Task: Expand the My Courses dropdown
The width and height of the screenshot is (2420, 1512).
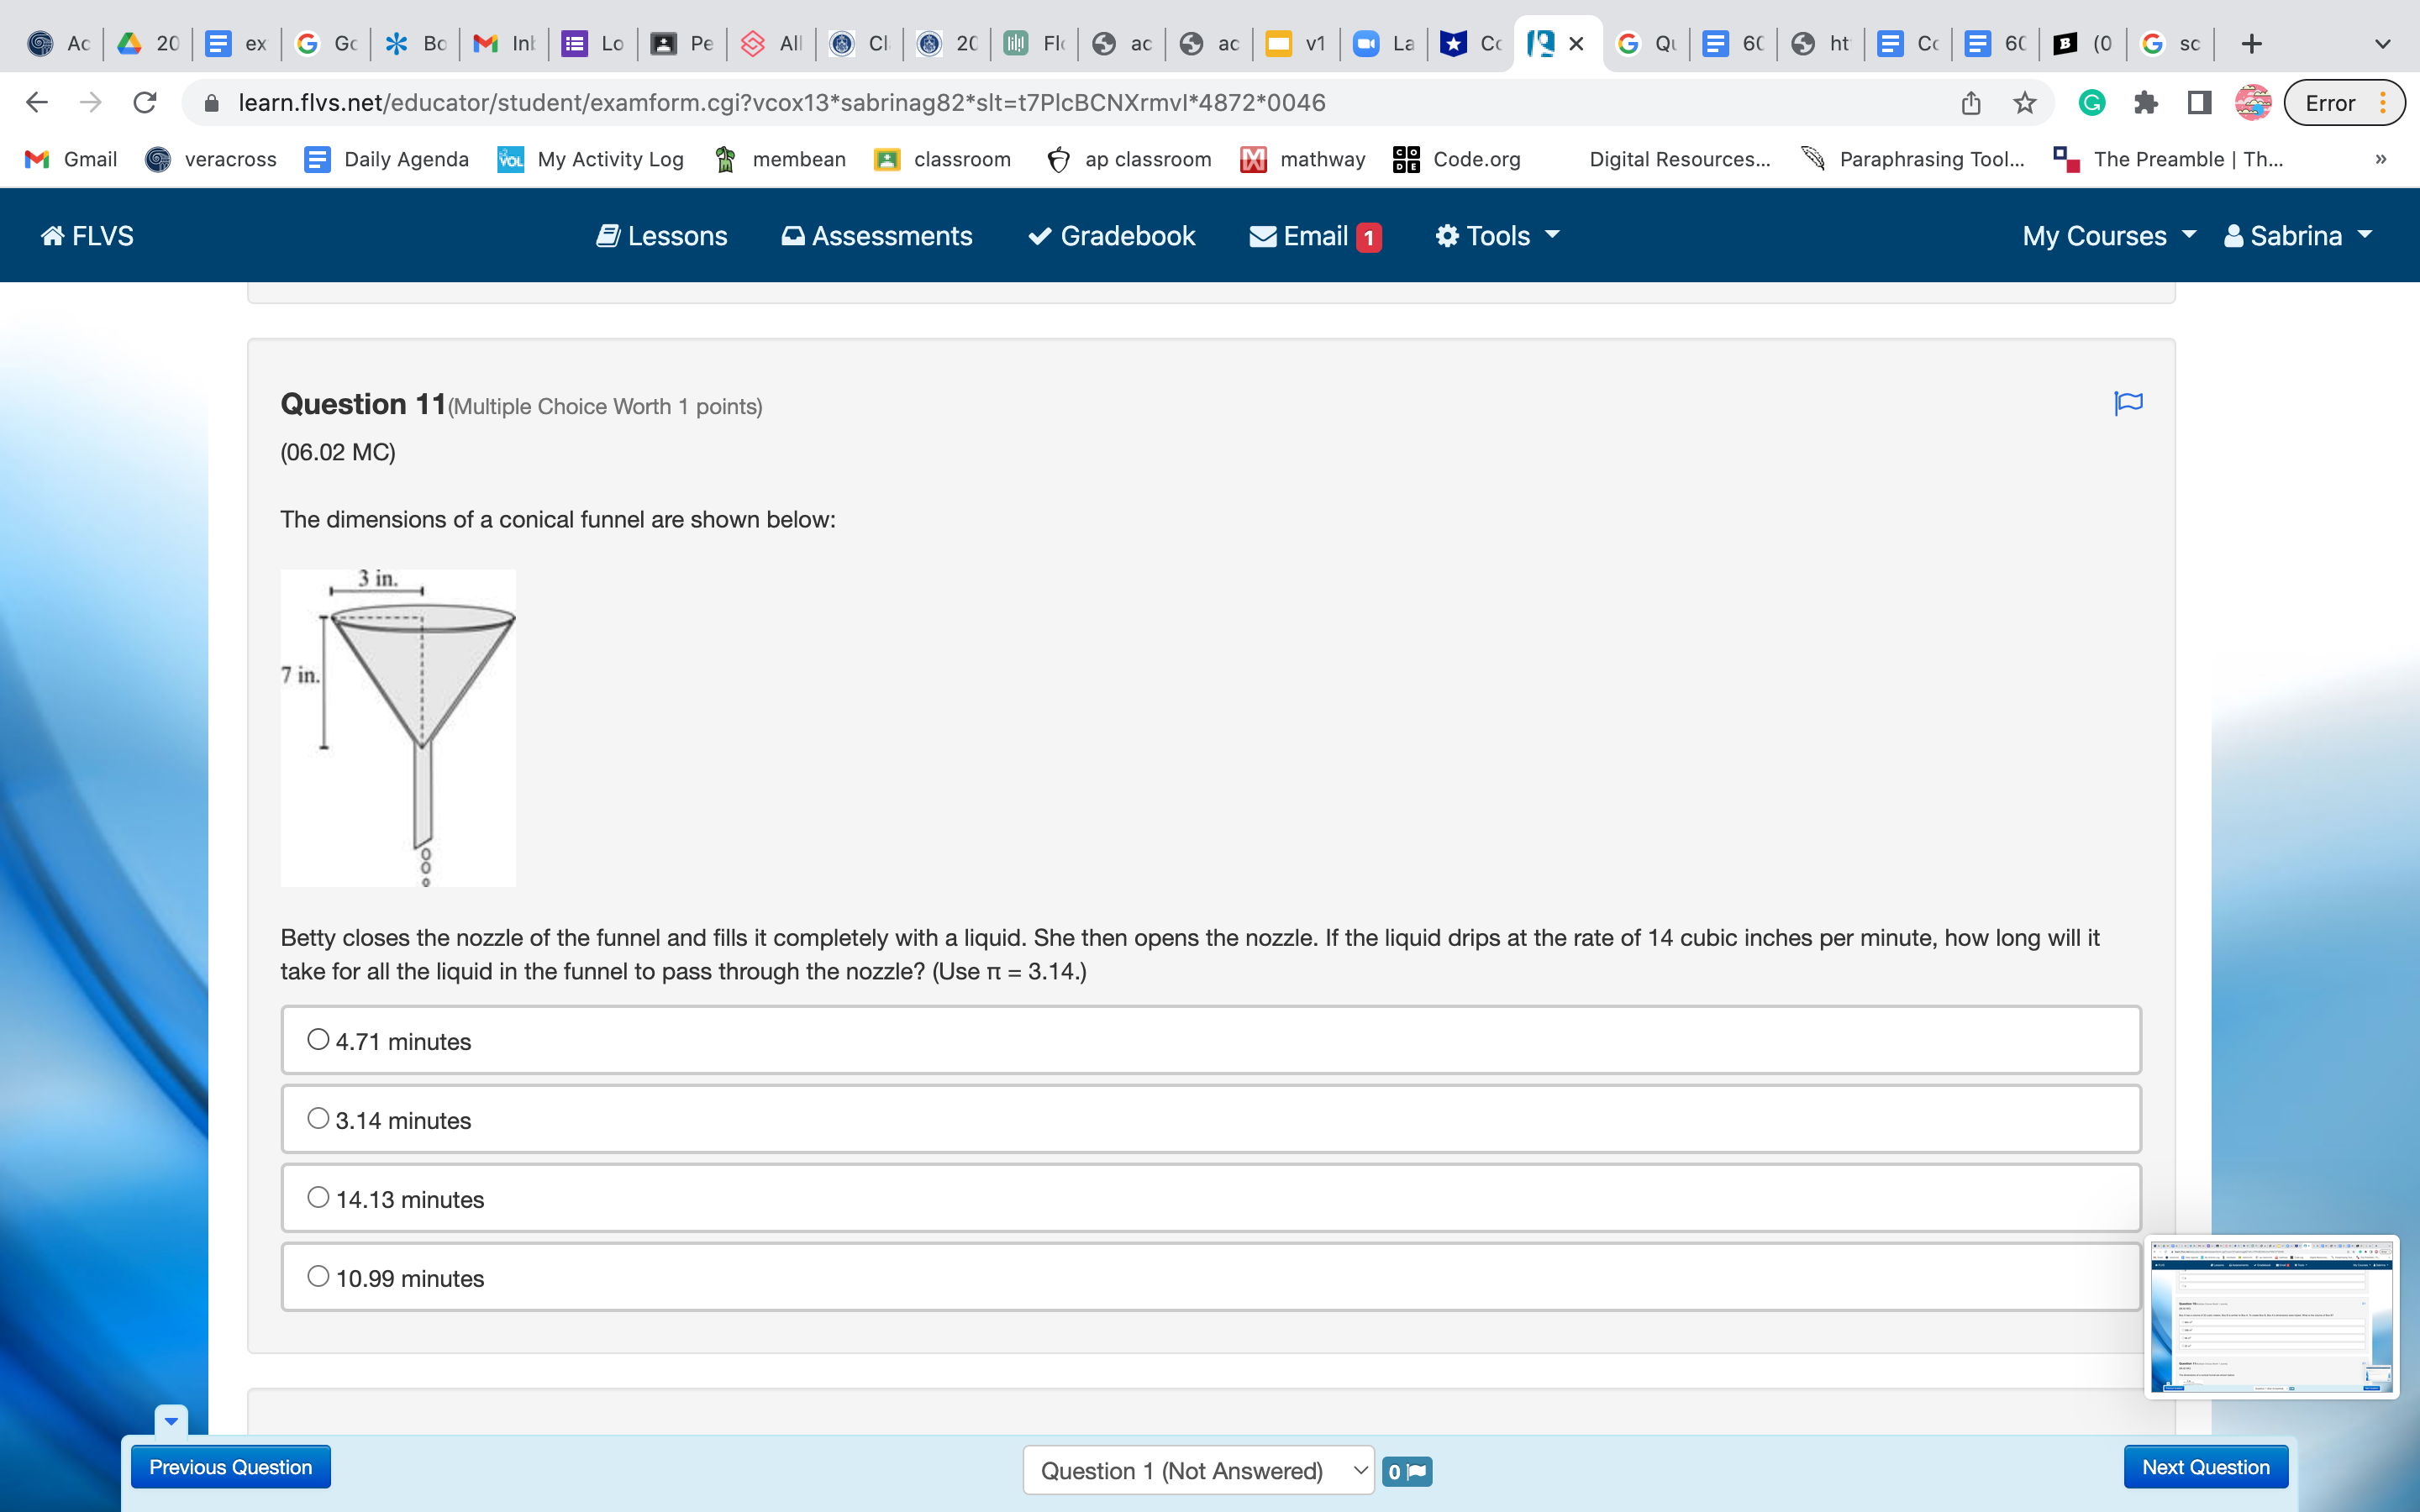Action: [2108, 236]
